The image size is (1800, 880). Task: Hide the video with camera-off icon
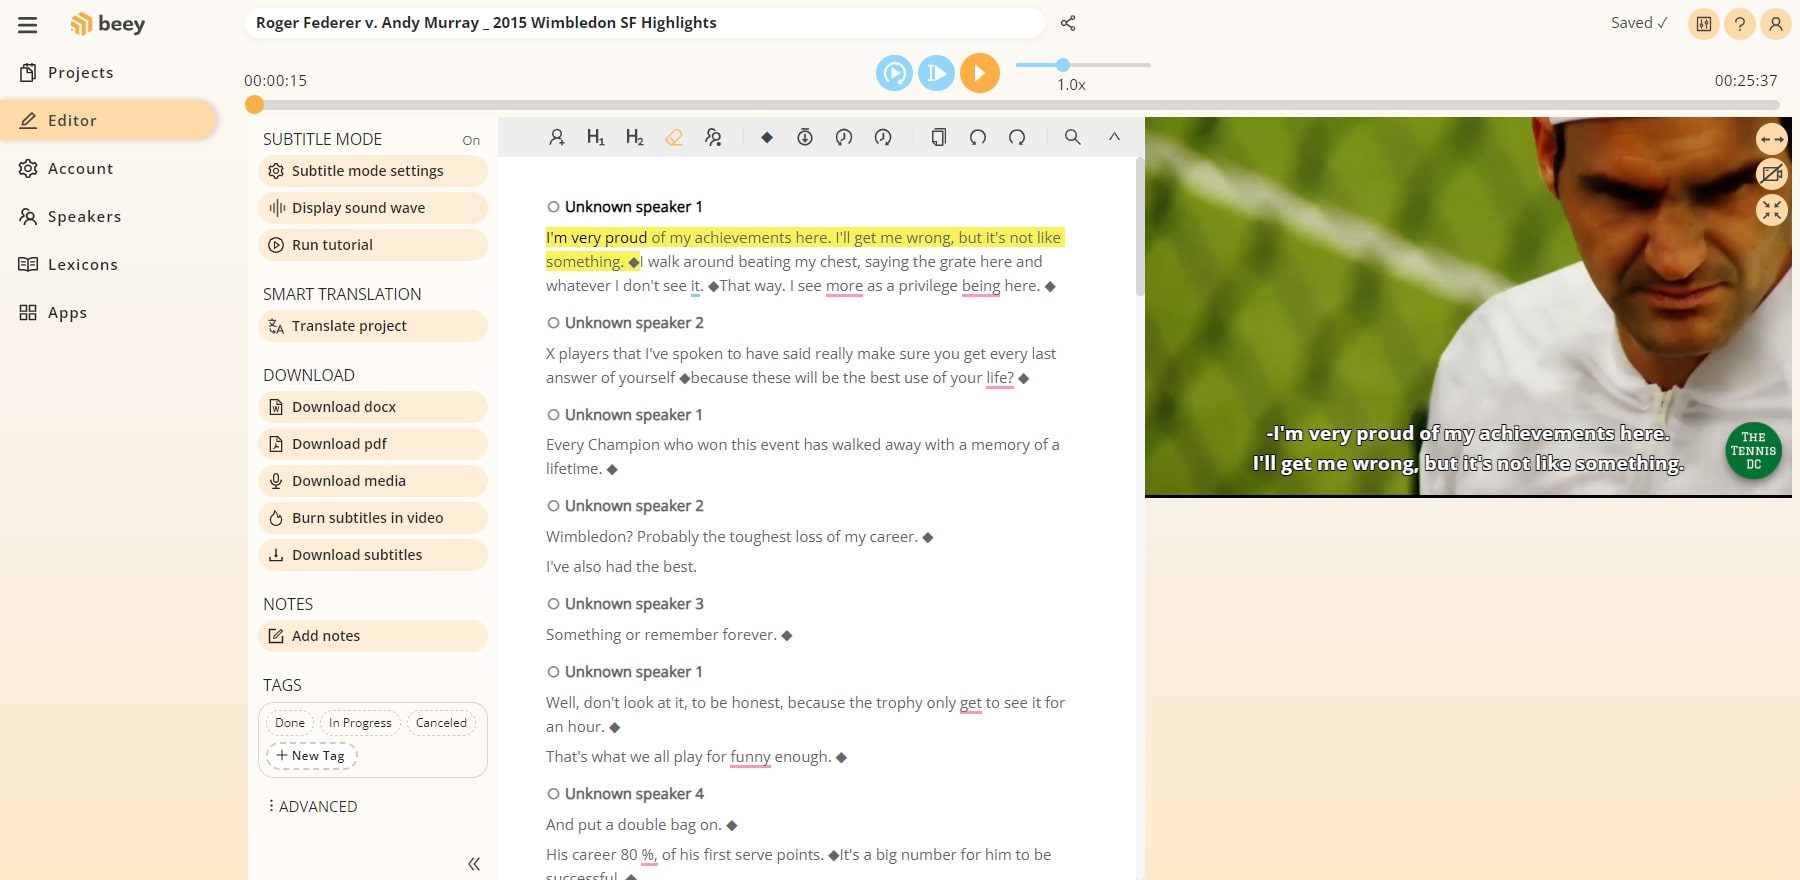pyautogui.click(x=1772, y=174)
